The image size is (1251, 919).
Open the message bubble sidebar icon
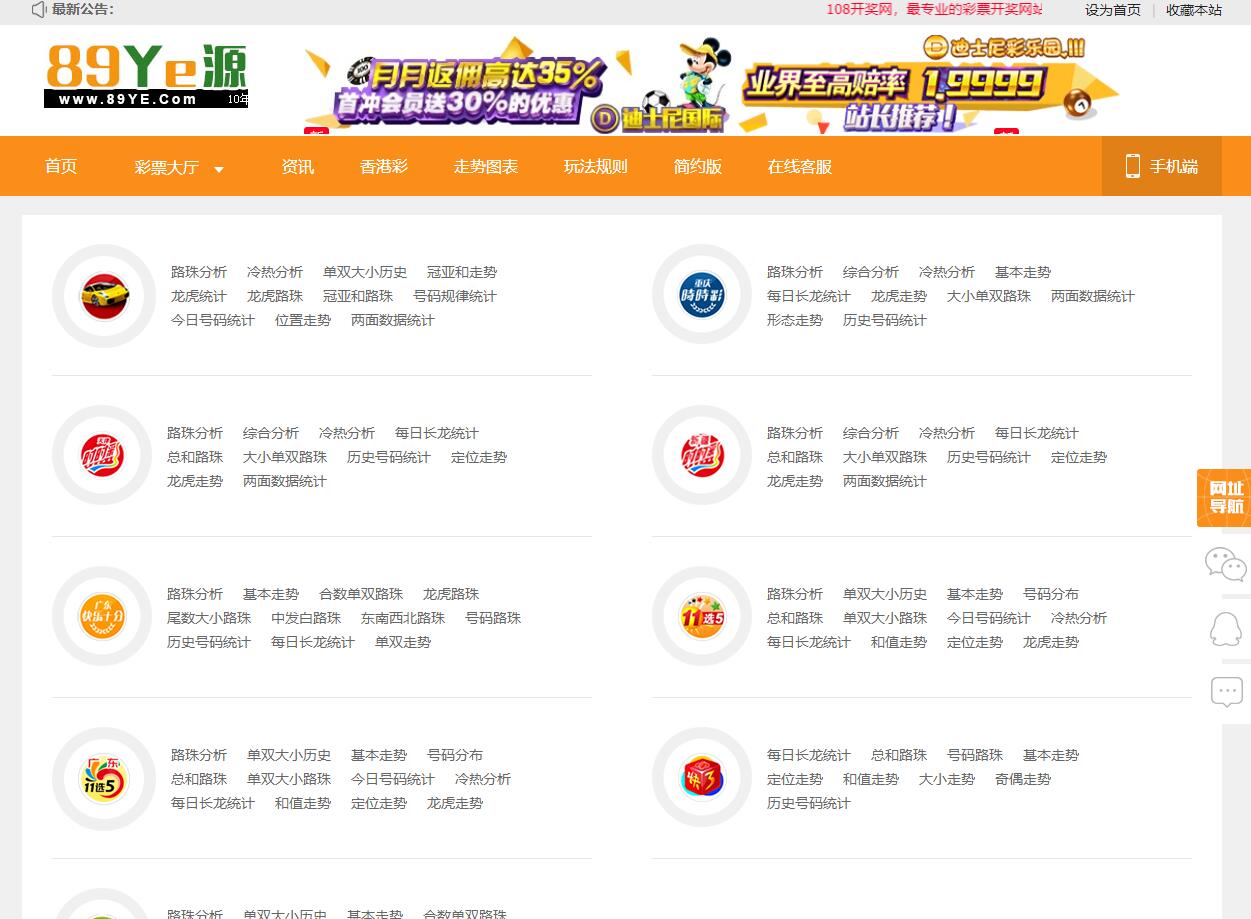tap(1226, 692)
